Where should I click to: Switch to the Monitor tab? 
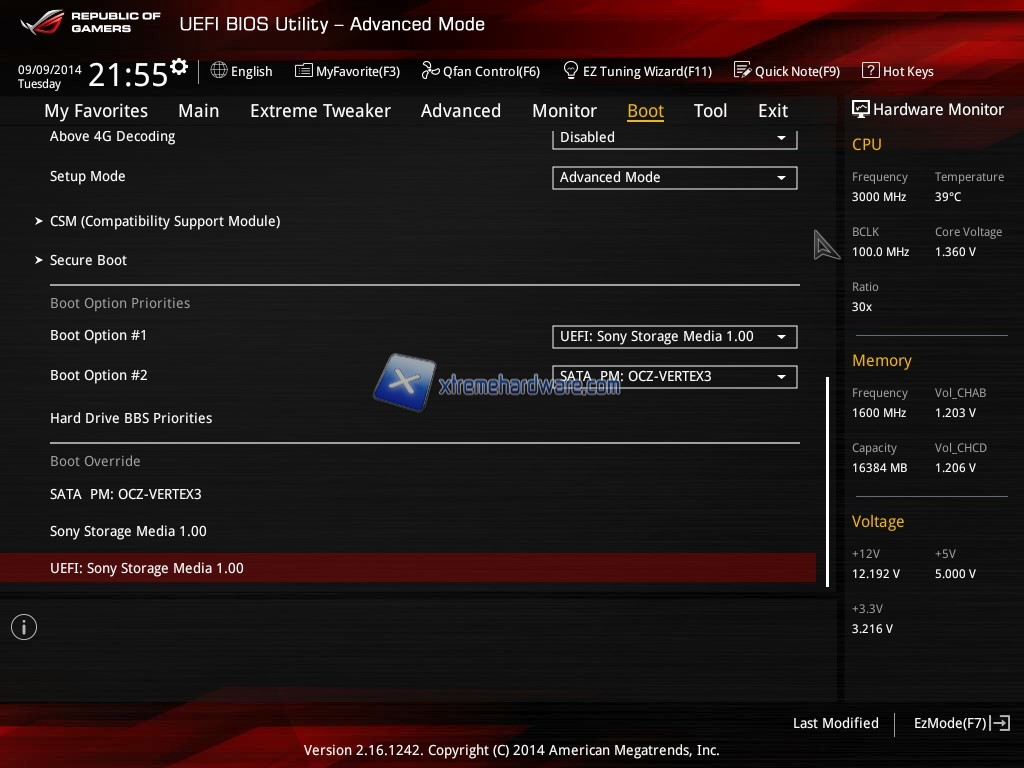click(x=564, y=111)
